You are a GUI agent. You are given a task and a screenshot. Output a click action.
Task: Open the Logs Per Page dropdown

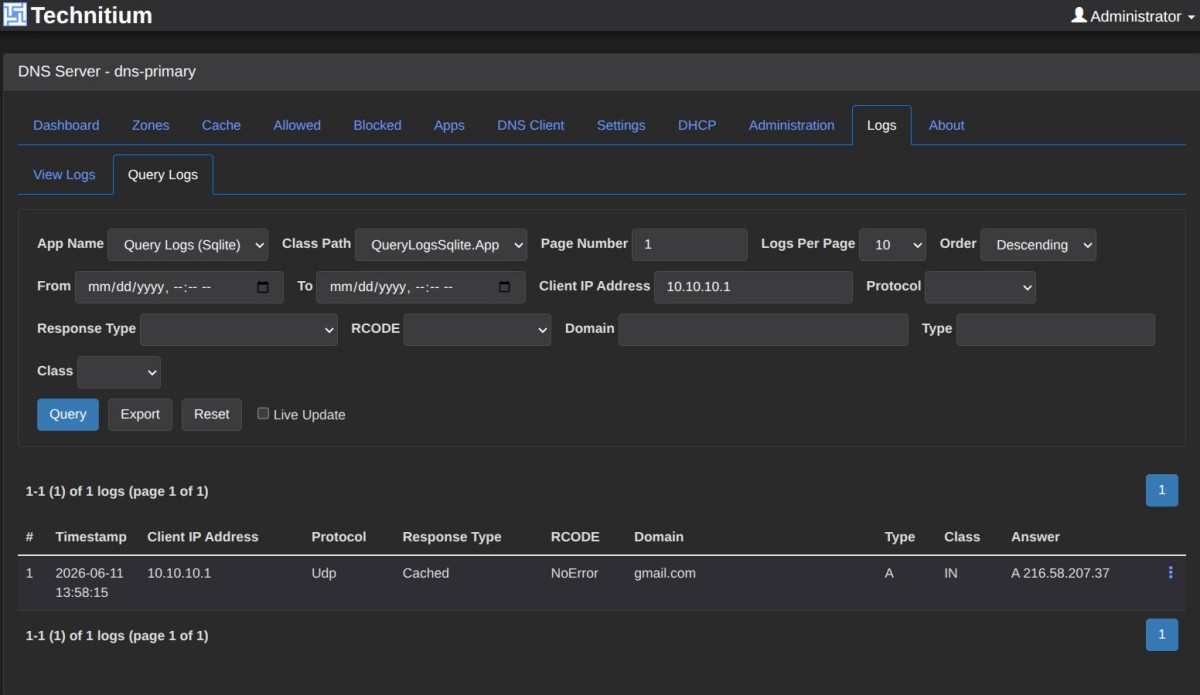[893, 245]
